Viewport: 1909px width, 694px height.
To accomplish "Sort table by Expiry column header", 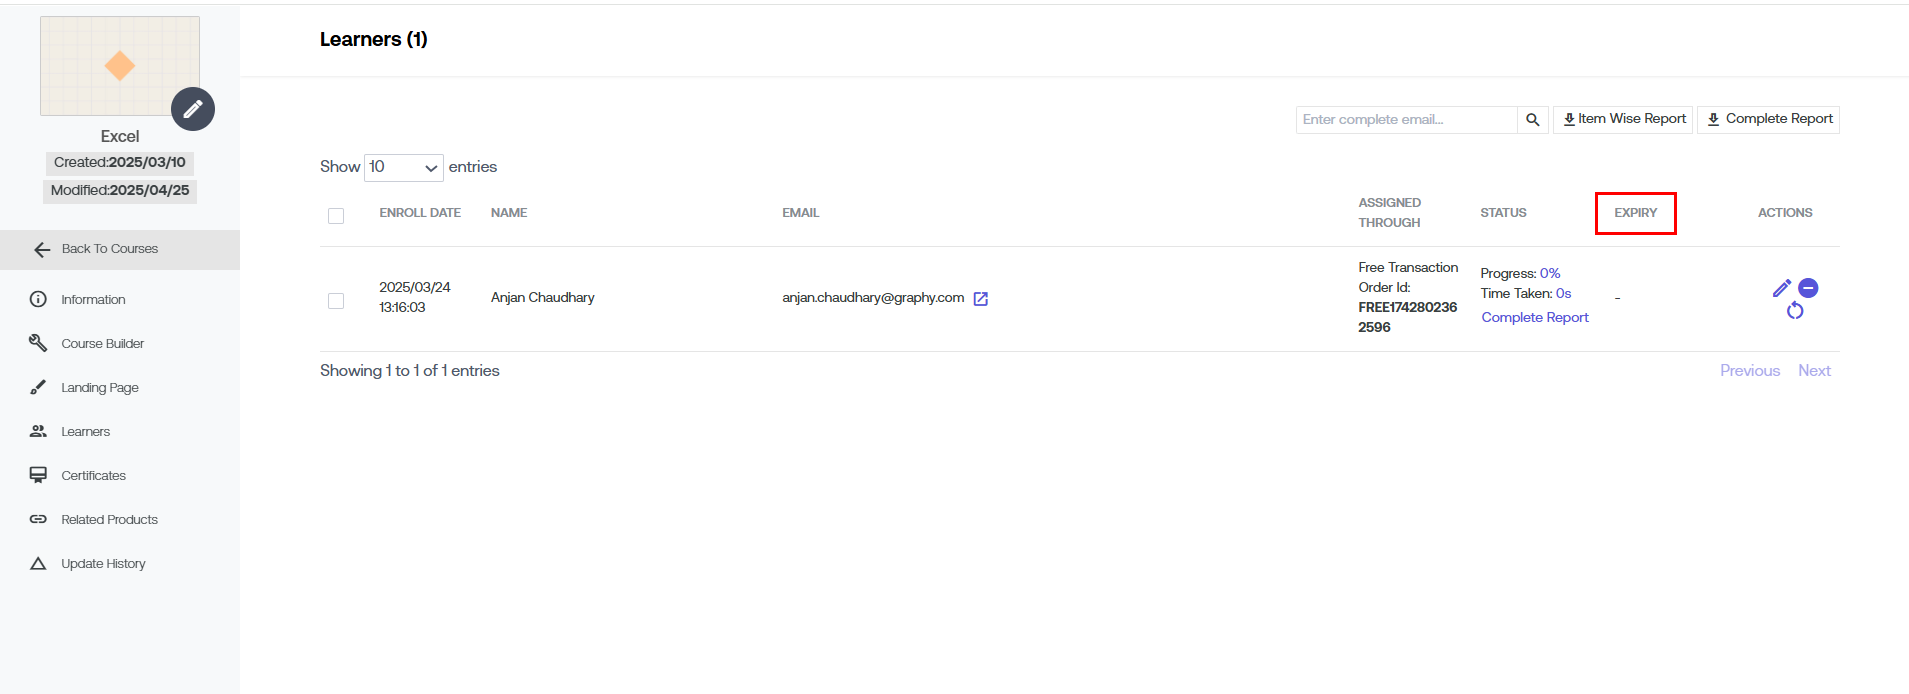I will [x=1635, y=213].
